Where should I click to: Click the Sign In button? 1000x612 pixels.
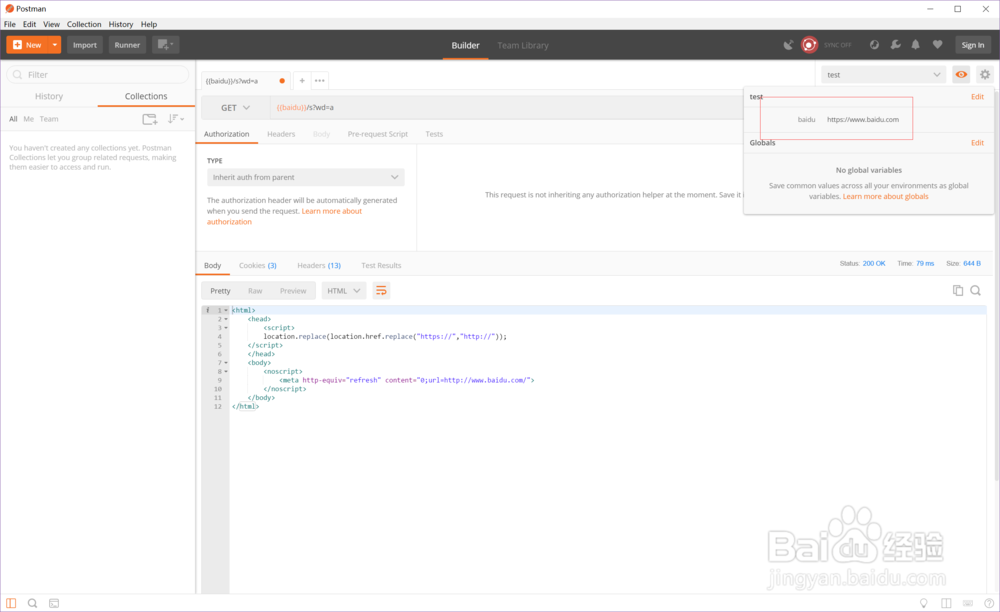pos(973,45)
